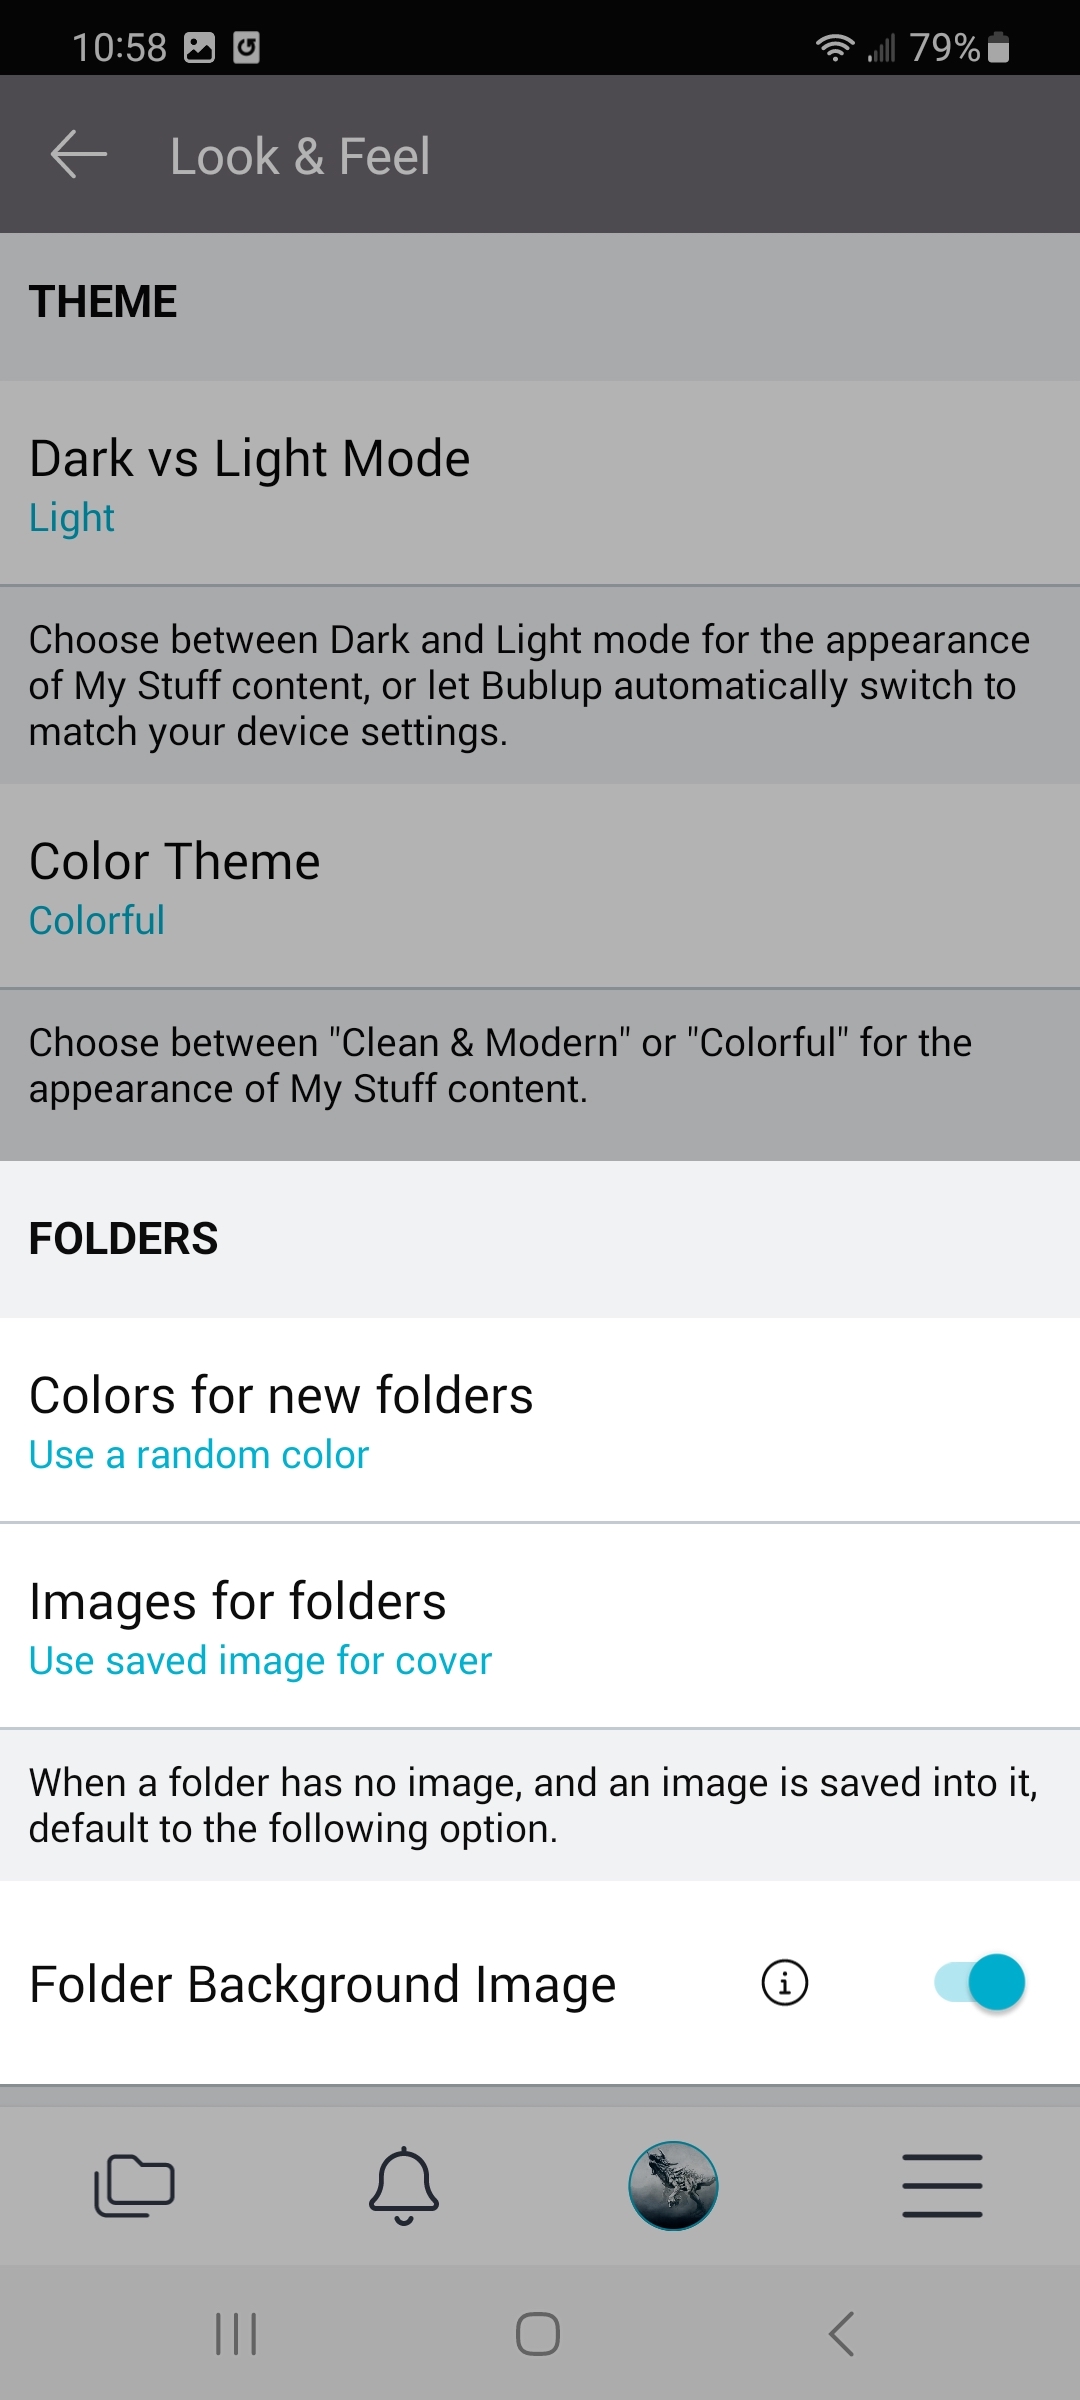Tap the back arrow to leave Look & Feel
Image resolution: width=1080 pixels, height=2400 pixels.
(76, 153)
